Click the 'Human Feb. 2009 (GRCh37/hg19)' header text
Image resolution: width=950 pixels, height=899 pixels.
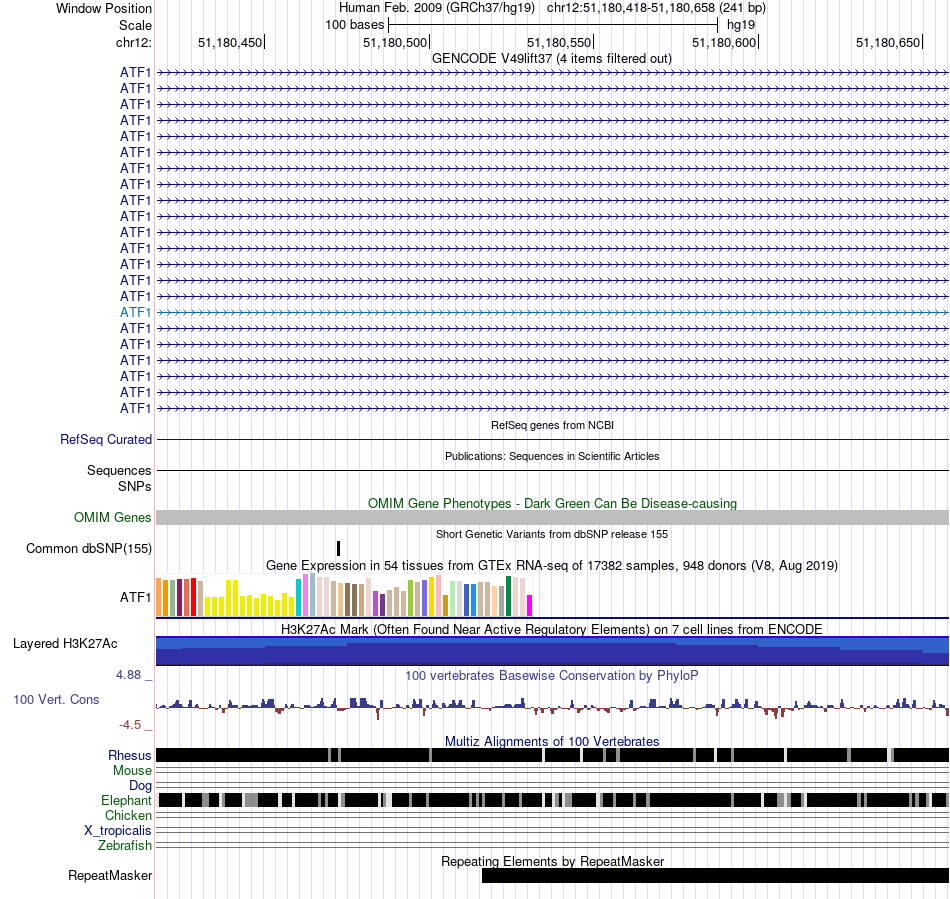(x=437, y=8)
